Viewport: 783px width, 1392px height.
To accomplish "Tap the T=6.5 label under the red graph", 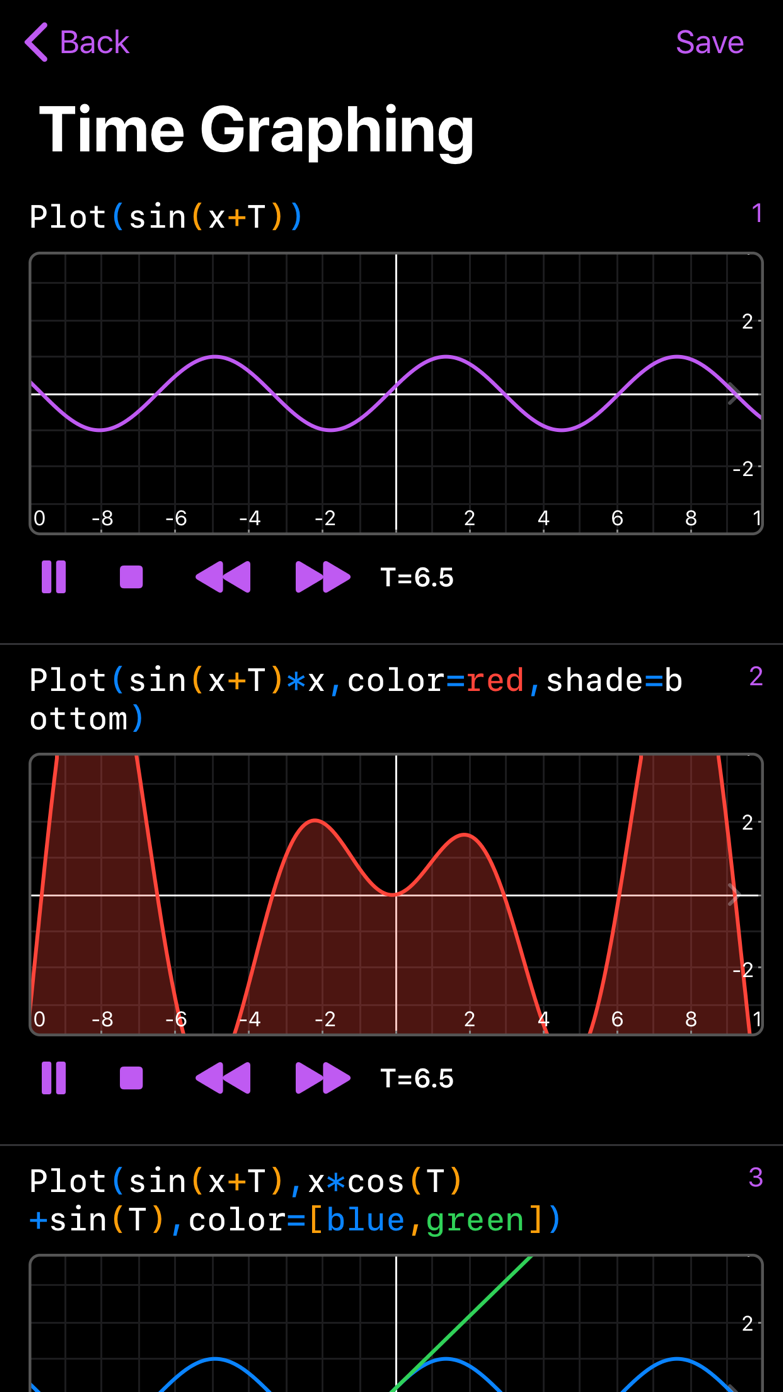I will tap(417, 1078).
